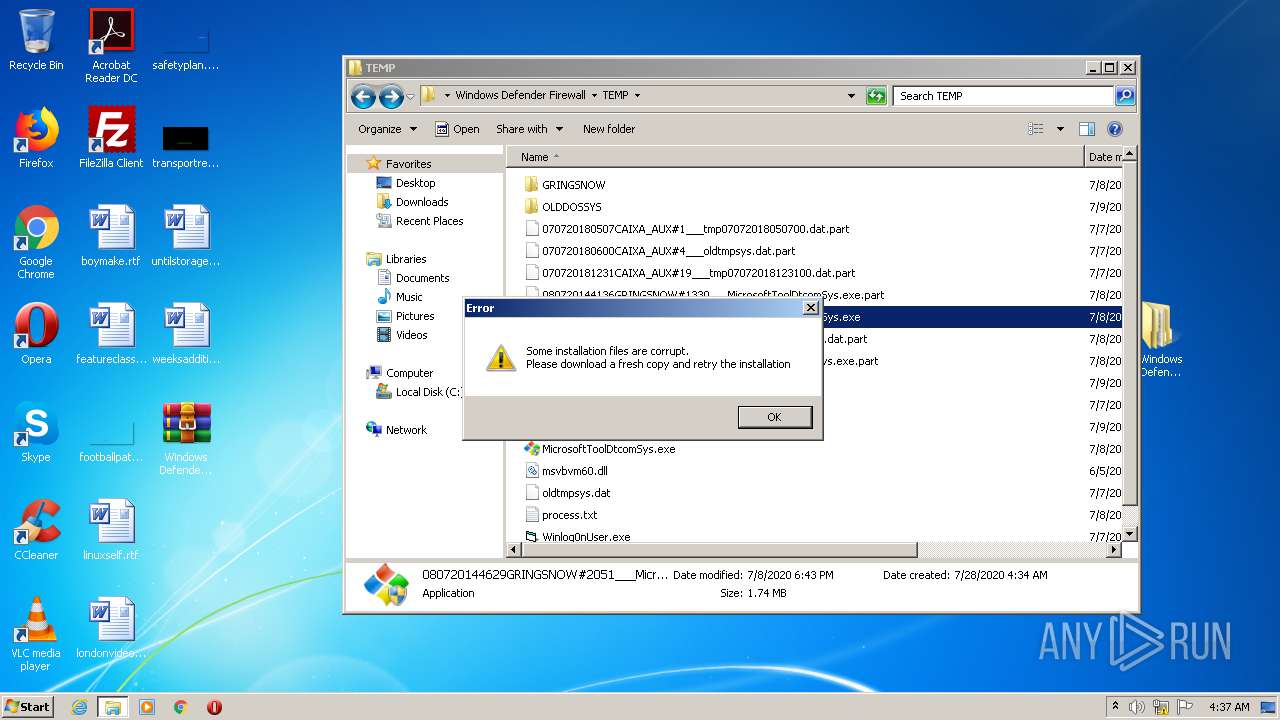This screenshot has height=720, width=1280.
Task: Open CCleaner desktop icon
Action: point(36,531)
